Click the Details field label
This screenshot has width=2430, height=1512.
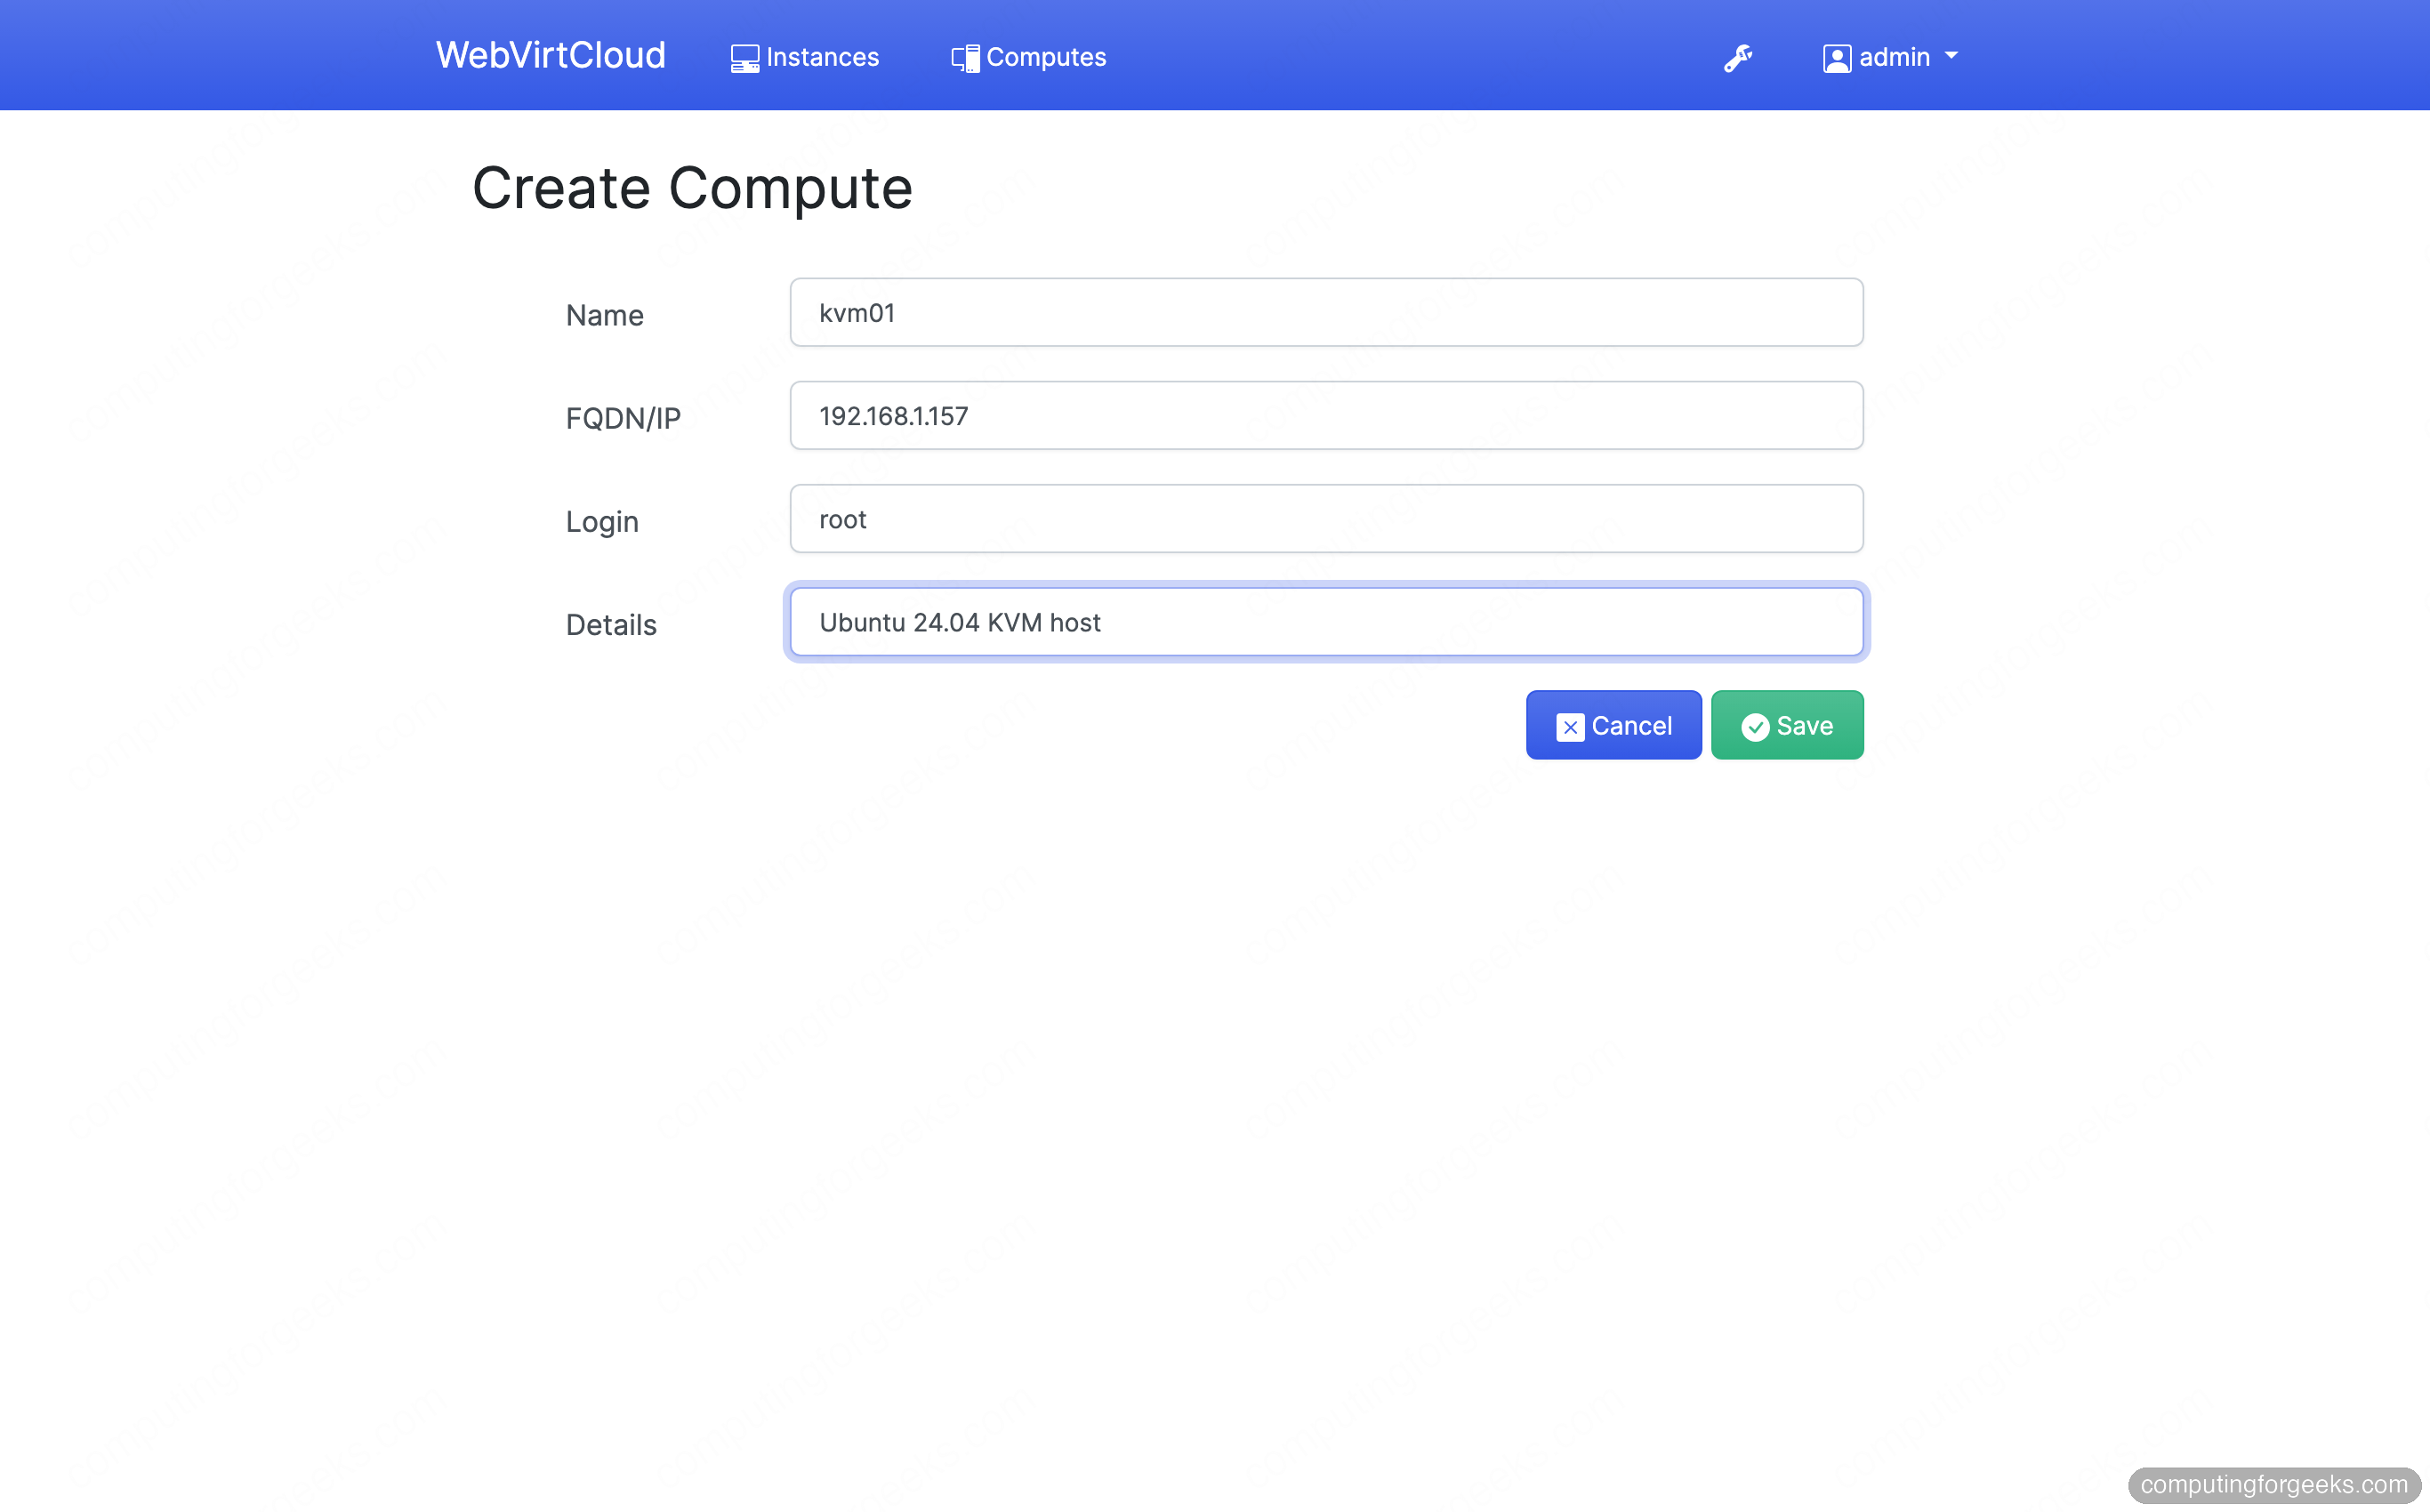[611, 625]
